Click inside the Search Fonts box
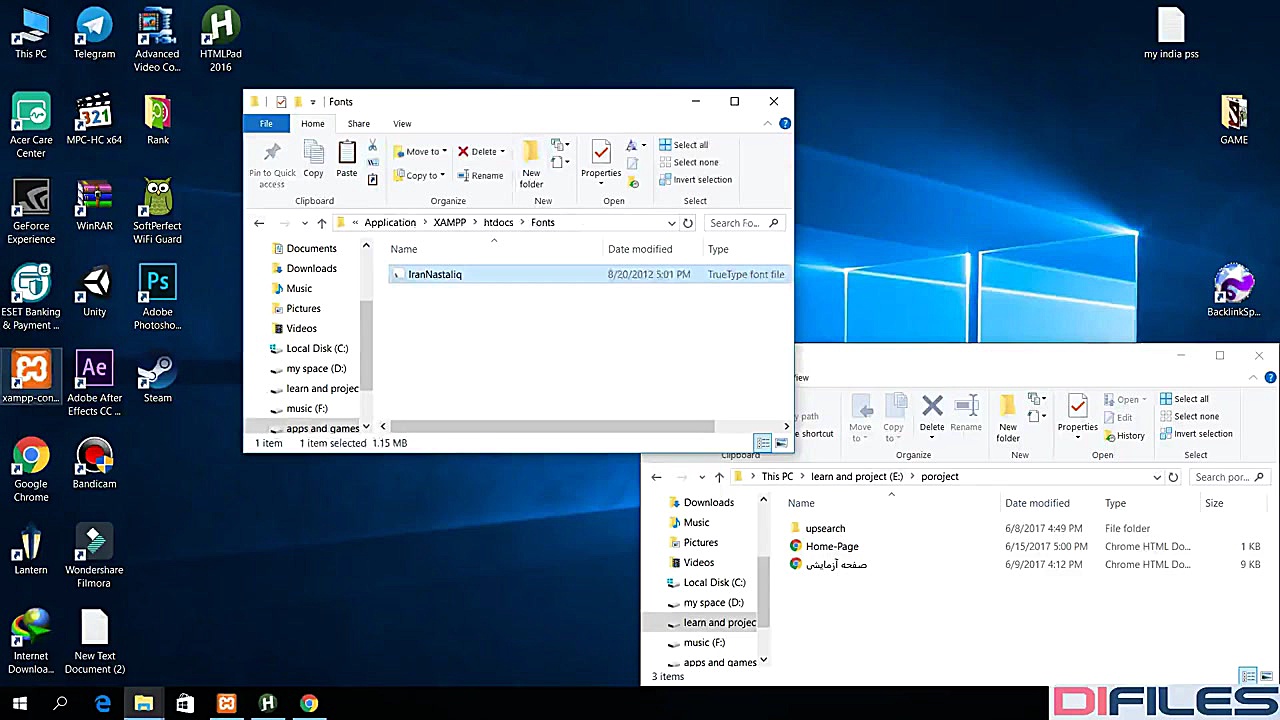 tap(738, 222)
